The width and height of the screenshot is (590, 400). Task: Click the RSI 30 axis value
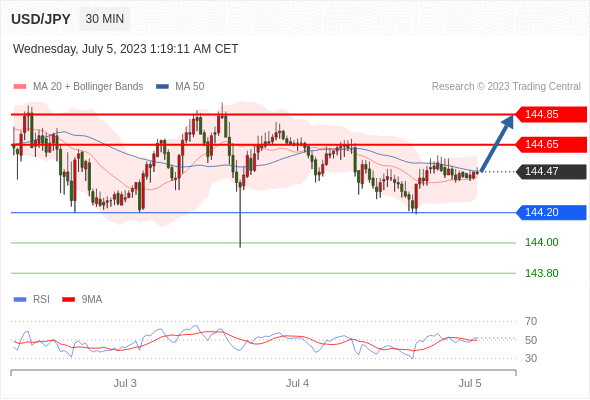pos(531,358)
